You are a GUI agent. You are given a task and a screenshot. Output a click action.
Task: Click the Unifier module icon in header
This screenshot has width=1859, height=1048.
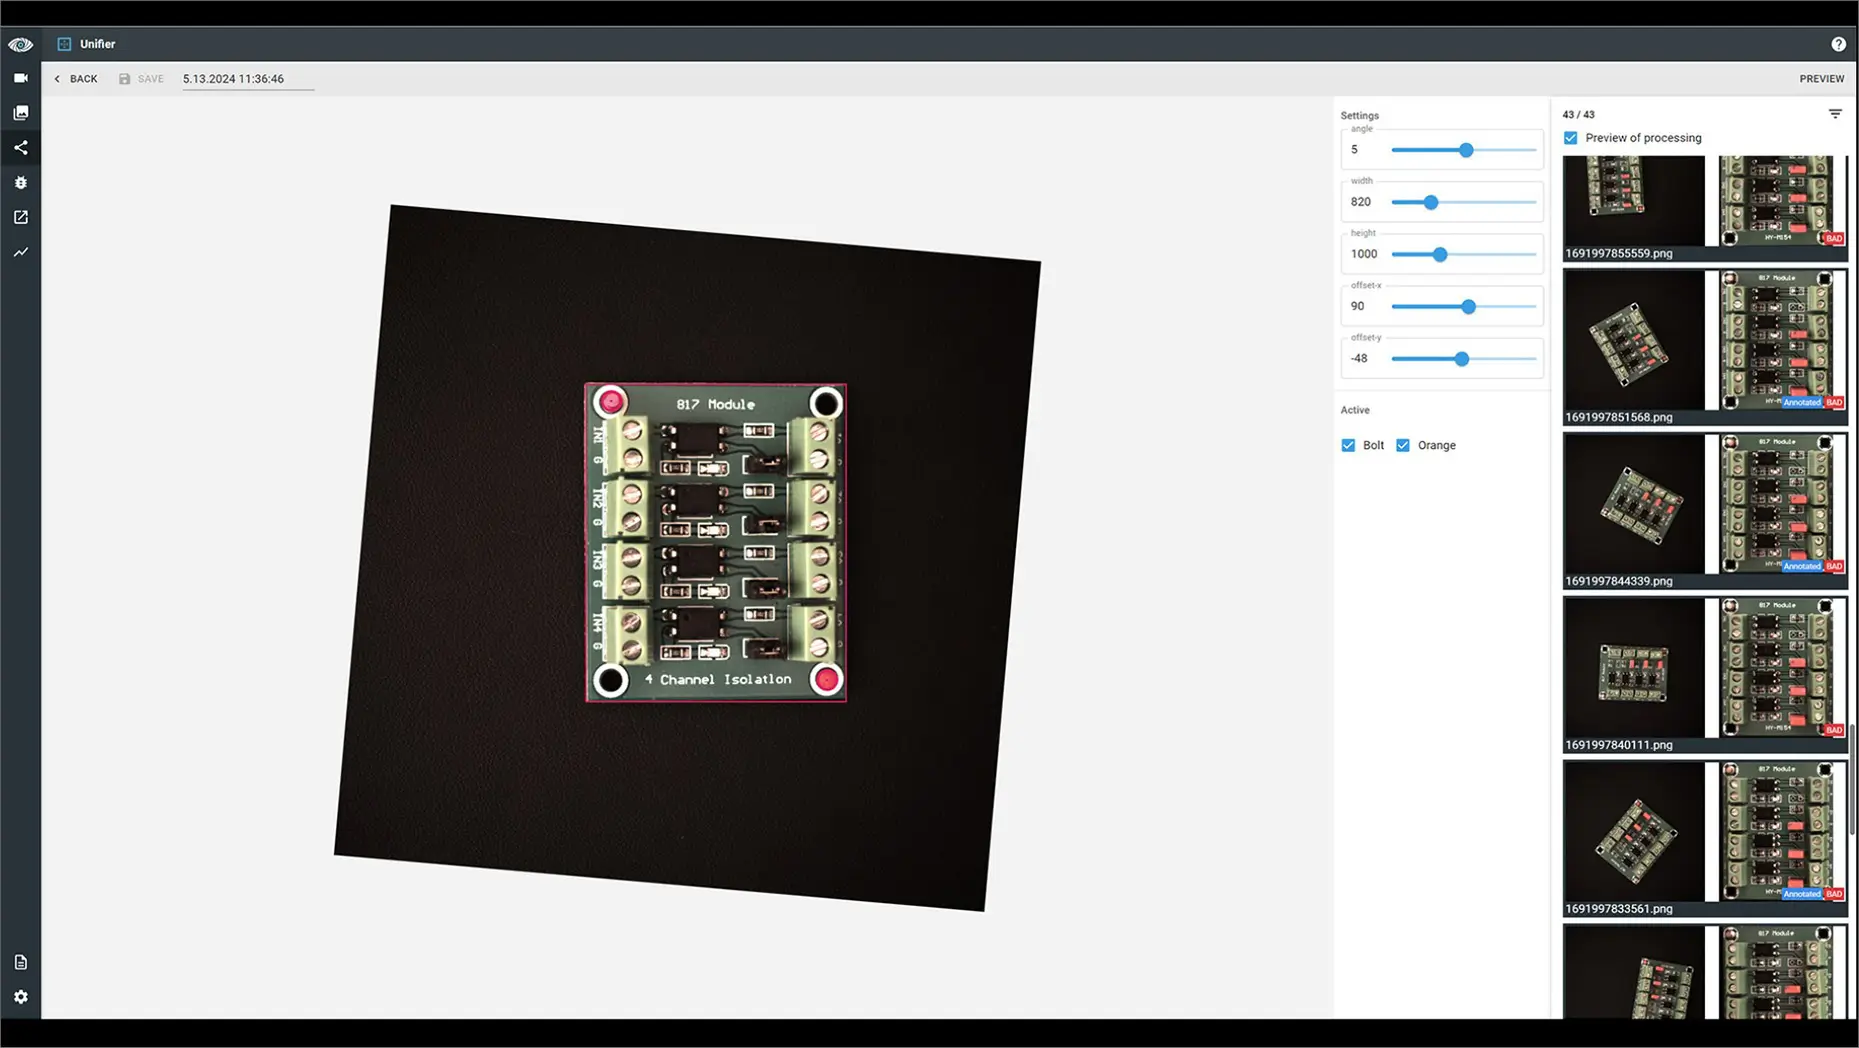[64, 44]
